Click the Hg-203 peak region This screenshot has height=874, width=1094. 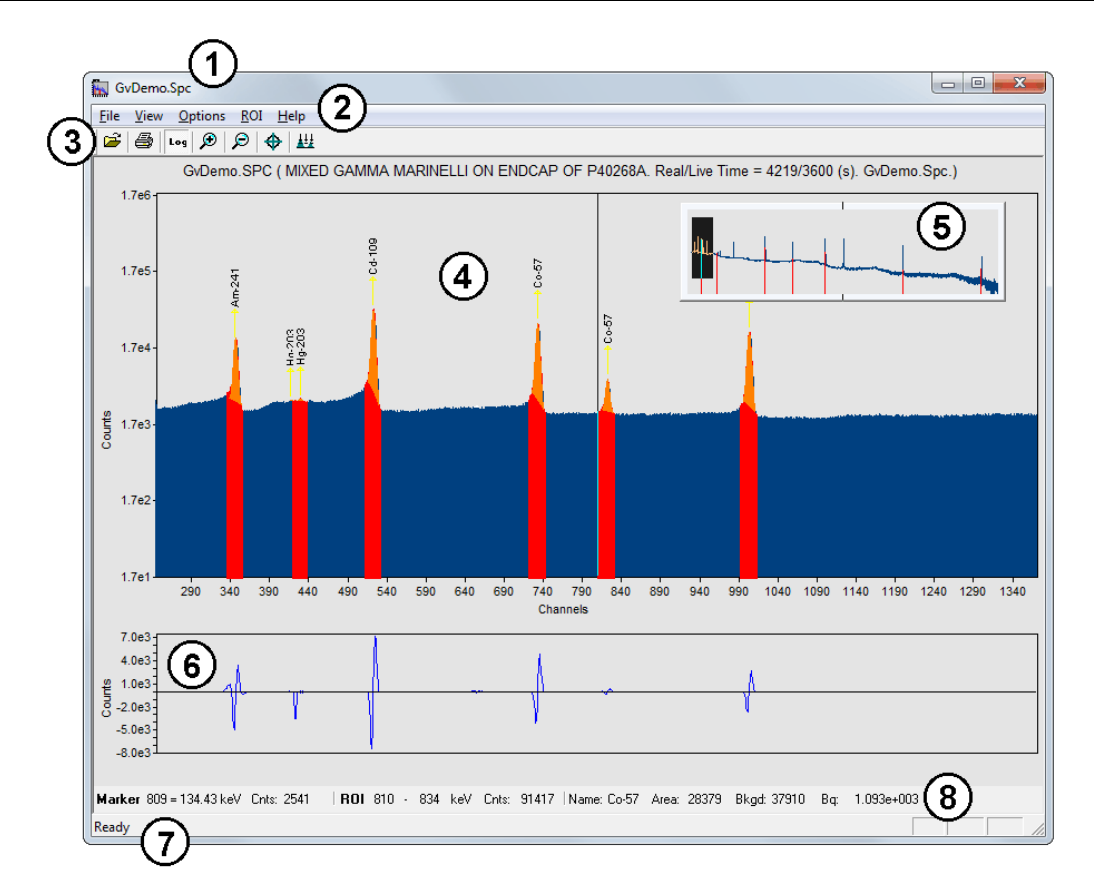tap(300, 488)
